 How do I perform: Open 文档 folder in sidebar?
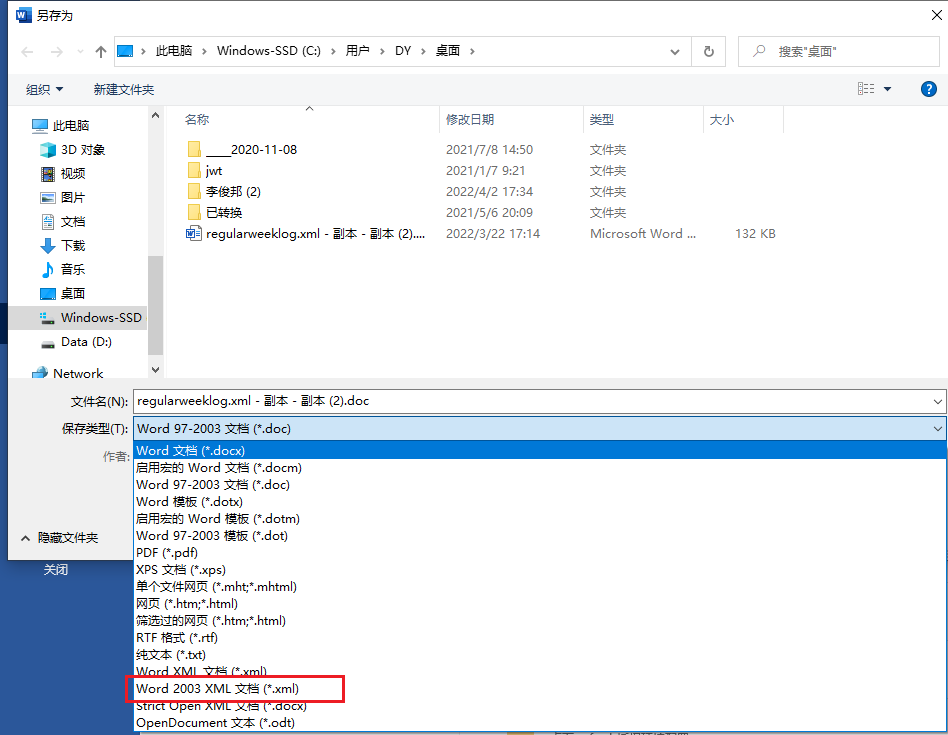[x=63, y=222]
